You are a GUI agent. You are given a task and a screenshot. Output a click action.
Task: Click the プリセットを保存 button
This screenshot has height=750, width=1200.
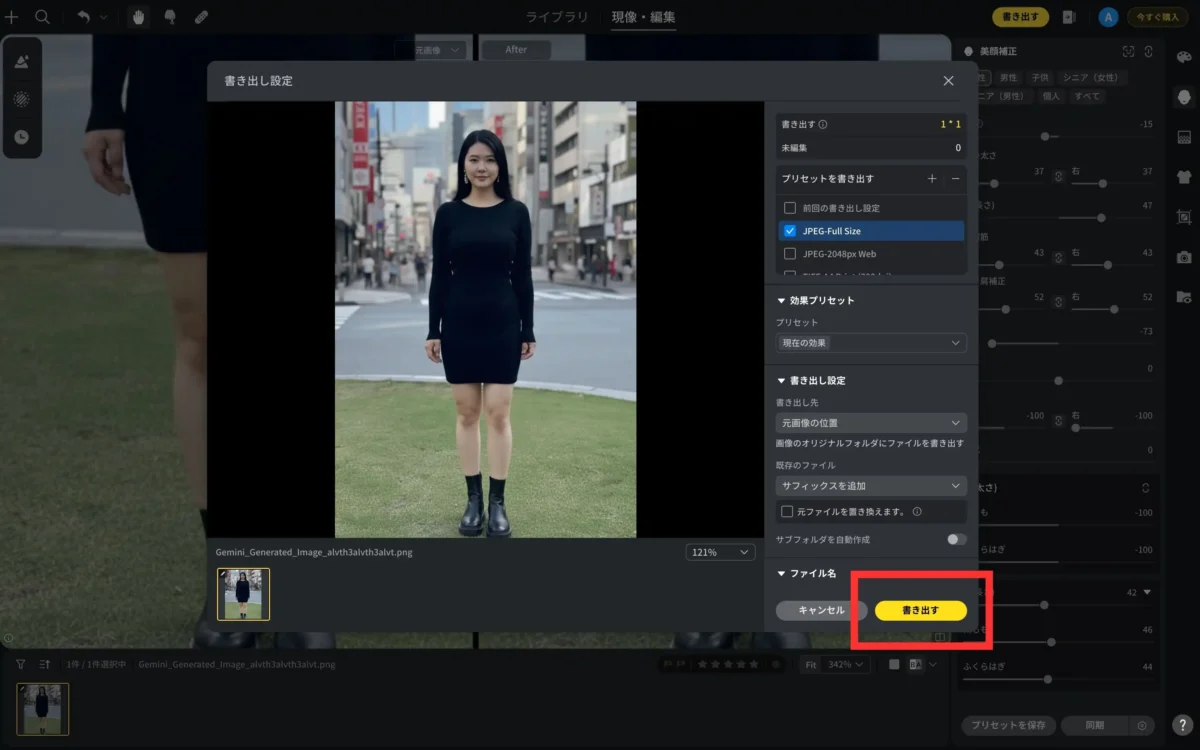point(1008,726)
